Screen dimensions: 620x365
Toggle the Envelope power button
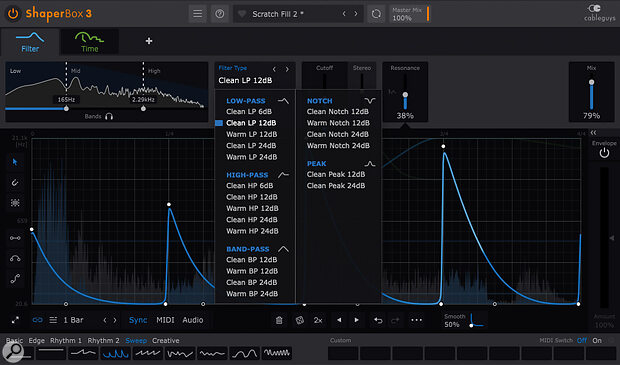point(604,153)
